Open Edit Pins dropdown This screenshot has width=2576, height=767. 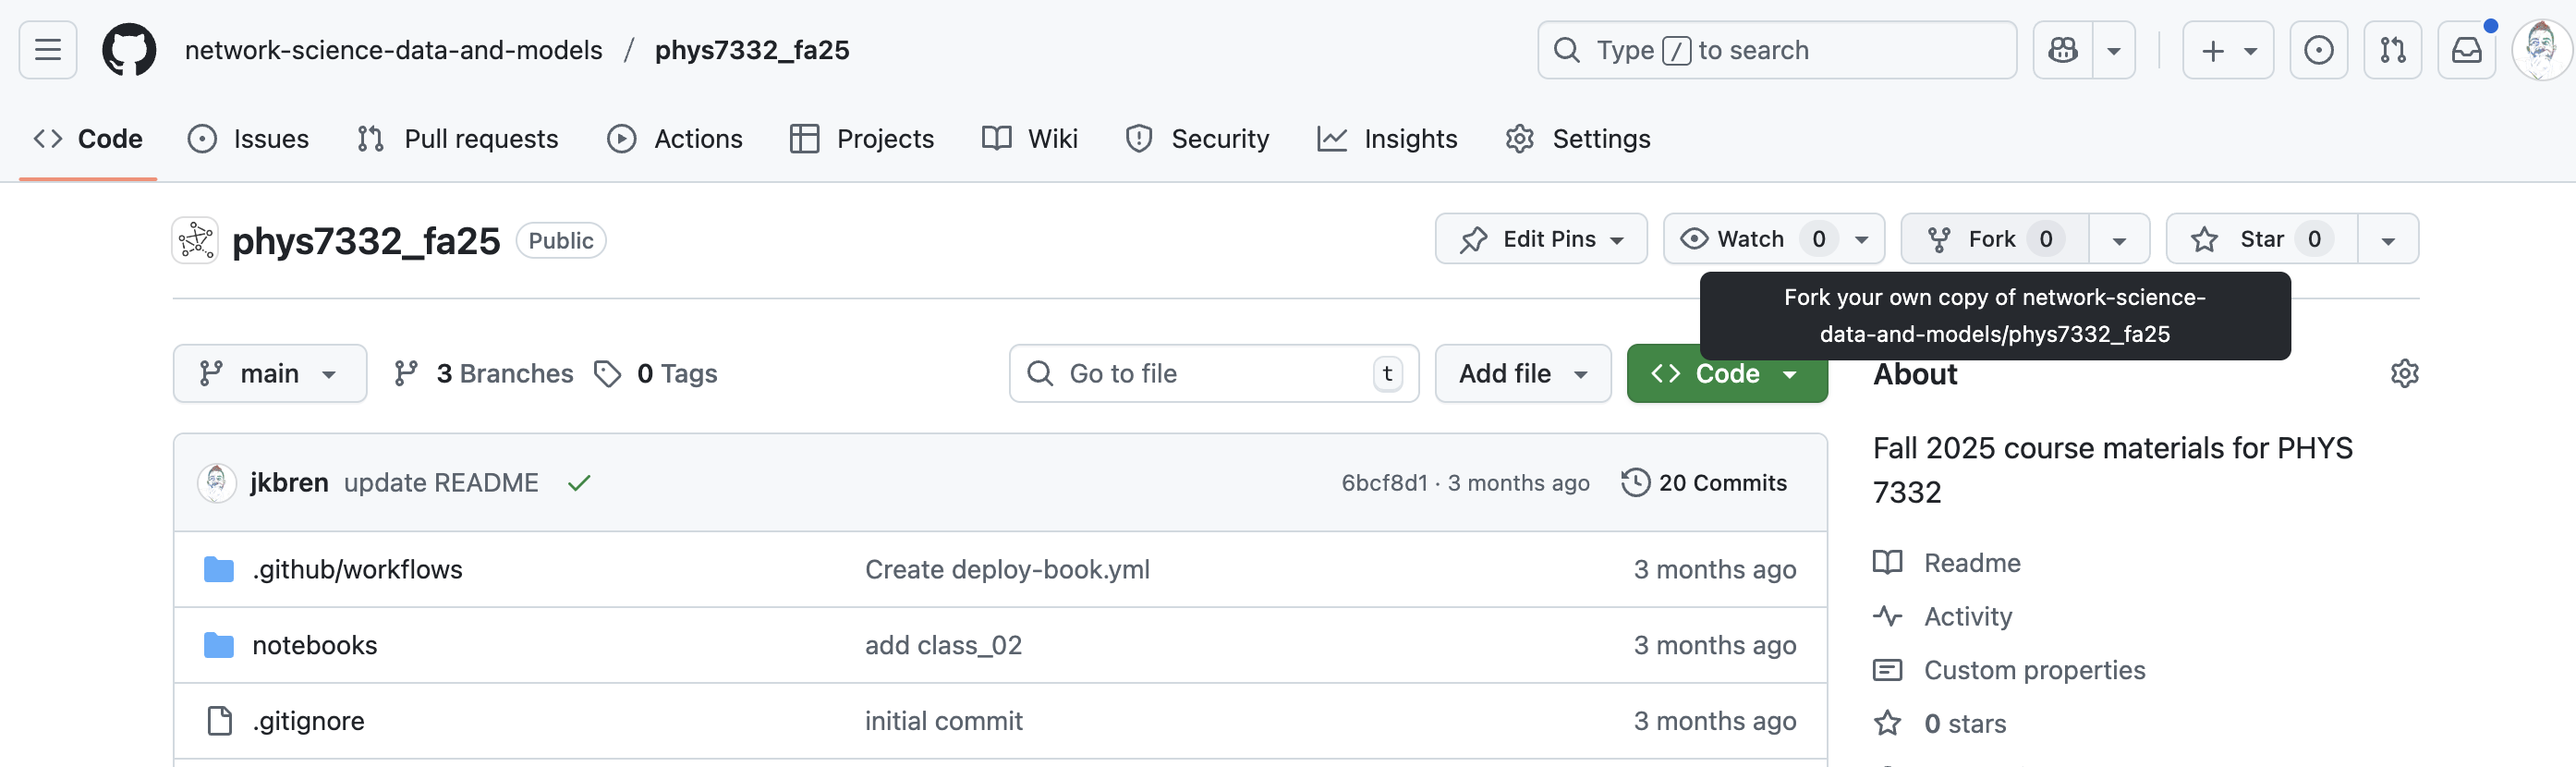1540,239
